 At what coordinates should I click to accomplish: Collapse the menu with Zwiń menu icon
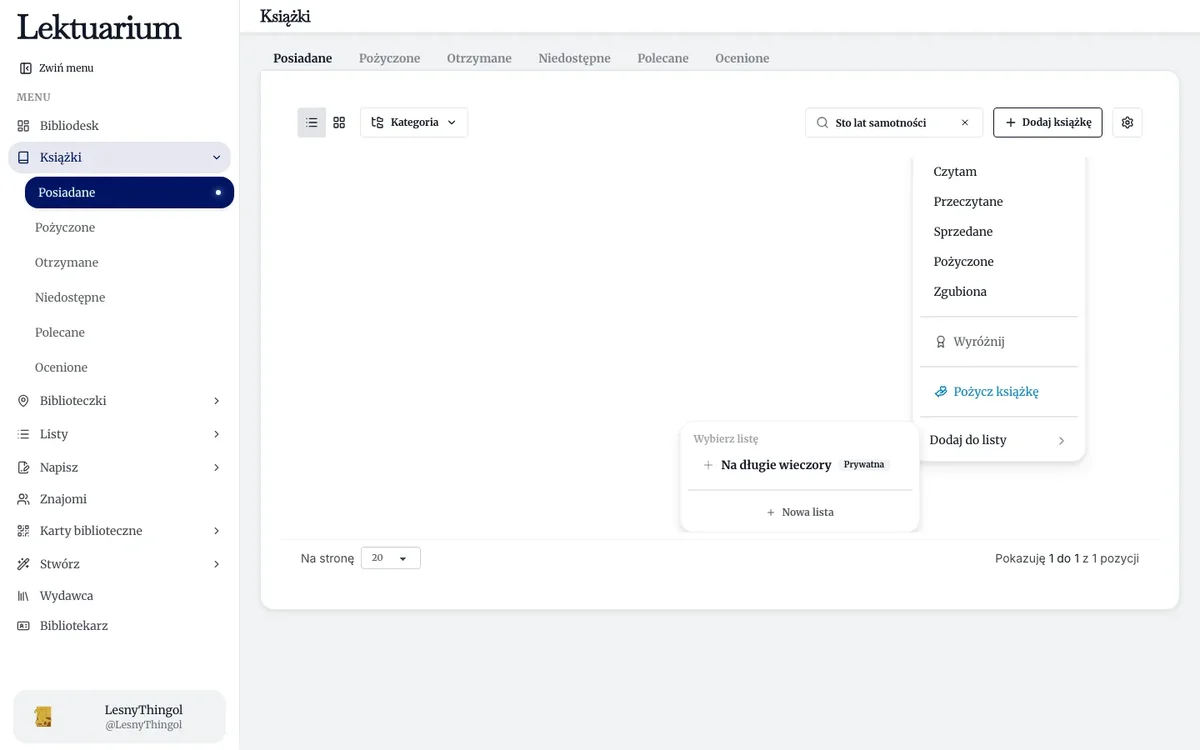point(25,68)
